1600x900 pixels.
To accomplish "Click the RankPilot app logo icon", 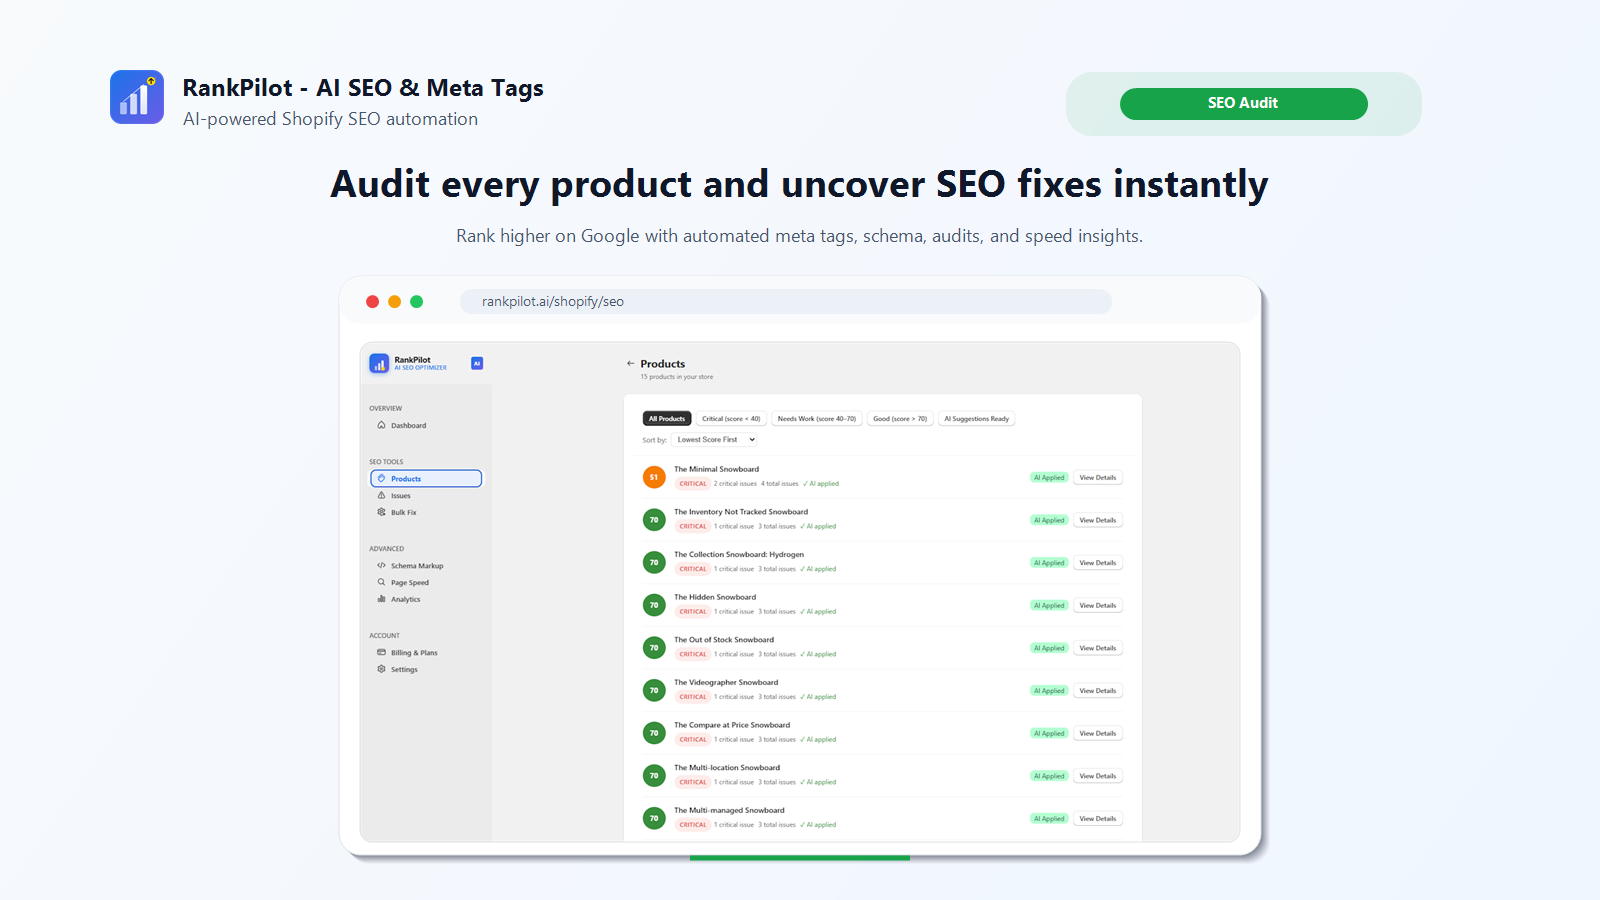I will coord(137,97).
